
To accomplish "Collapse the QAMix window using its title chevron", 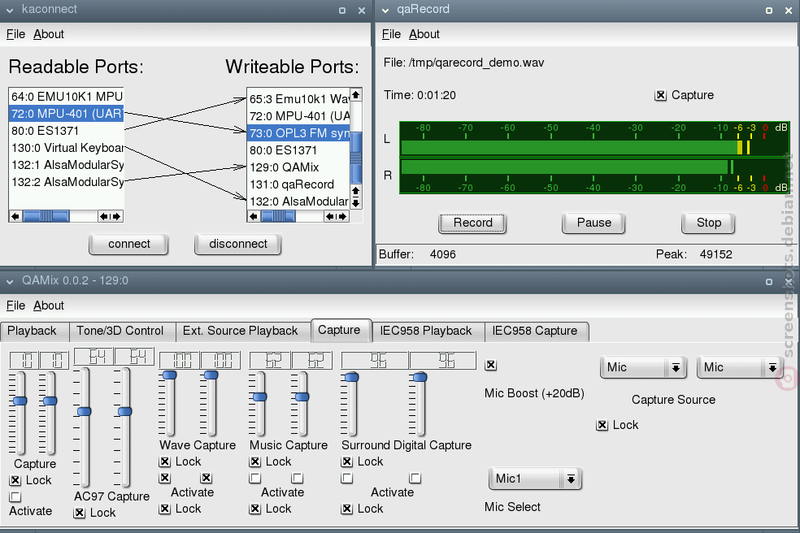I will click(x=10, y=282).
